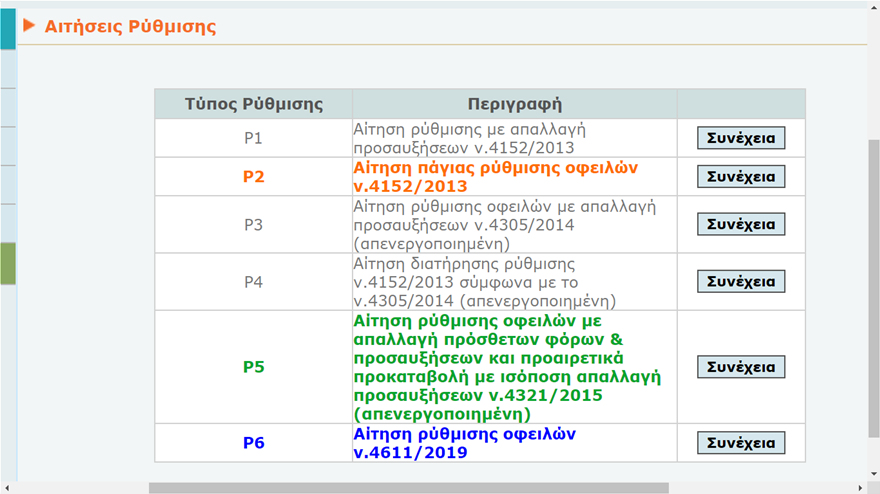Click the Τύπος Ρύθμισης column header
This screenshot has height=494, width=880.
pyautogui.click(x=254, y=104)
